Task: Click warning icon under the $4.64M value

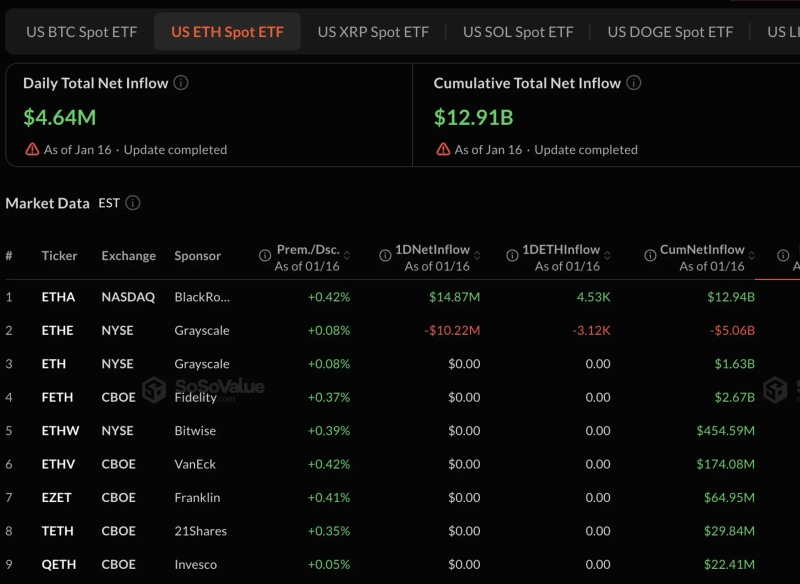Action: coord(32,149)
